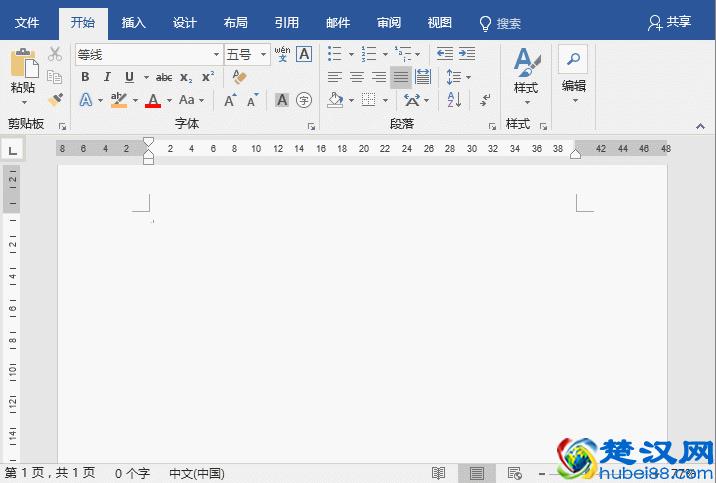Screen dimensions: 716x483
Task: Click the Cut scissors icon
Action: (55, 54)
